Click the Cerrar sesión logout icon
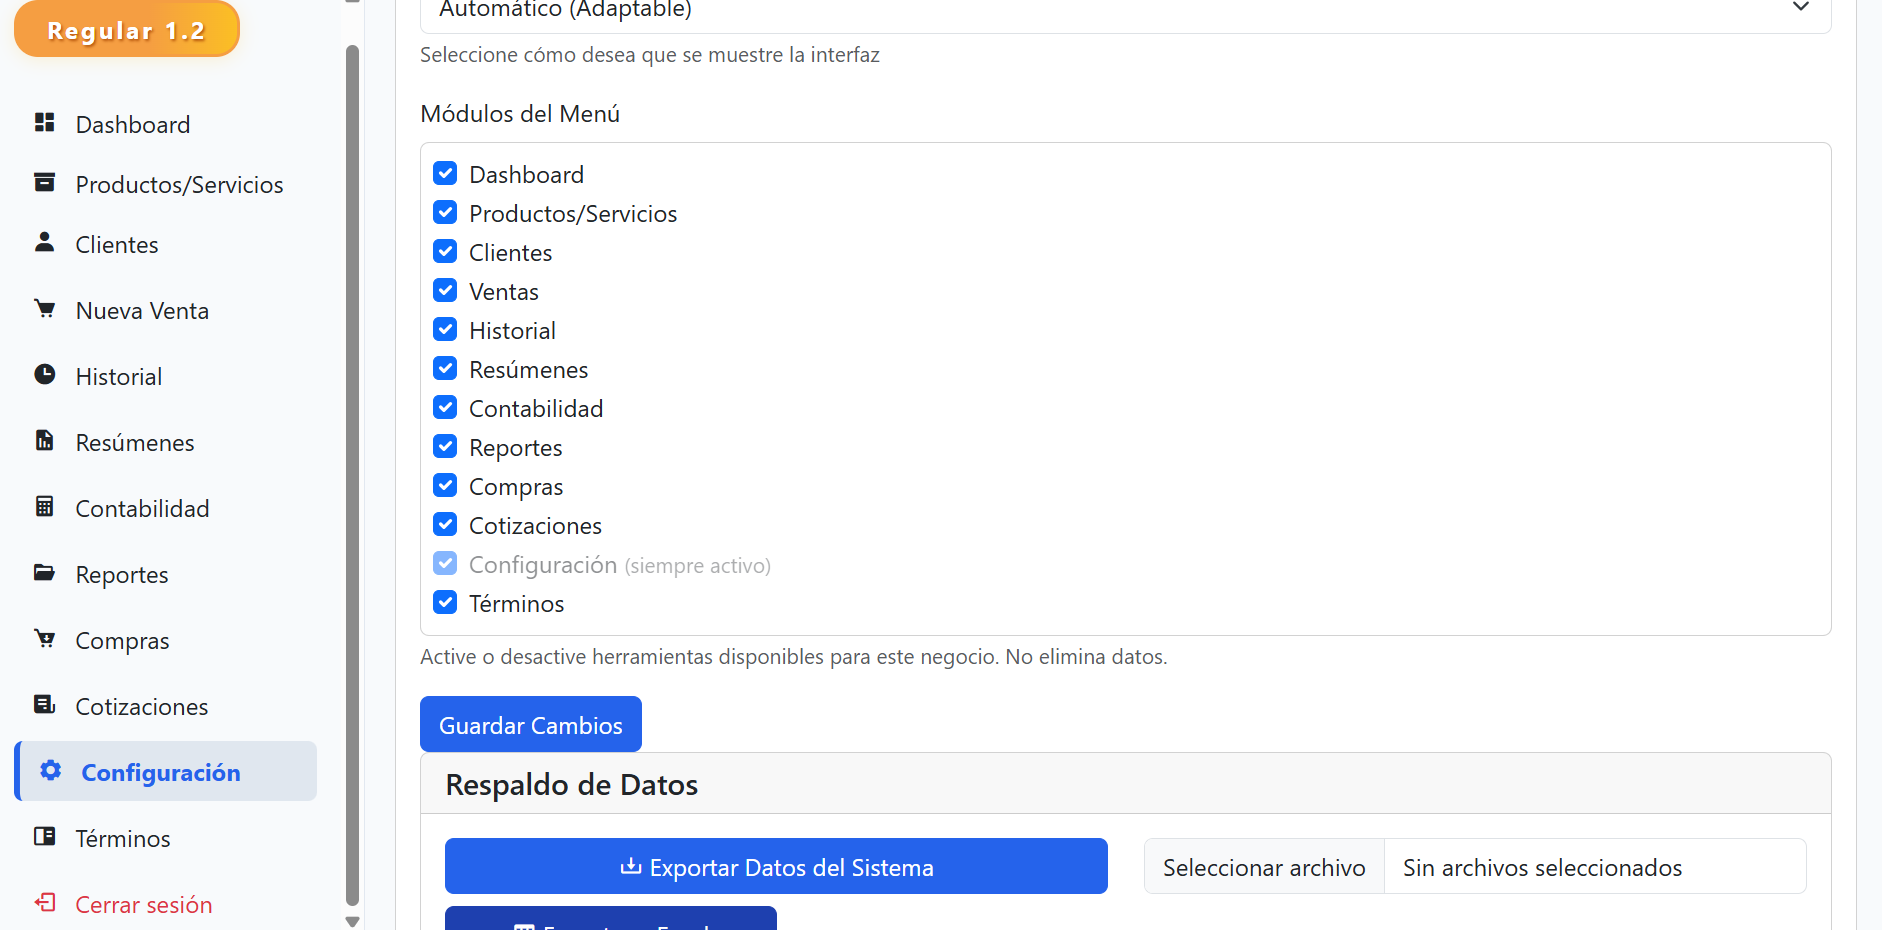This screenshot has width=1882, height=930. [44, 902]
